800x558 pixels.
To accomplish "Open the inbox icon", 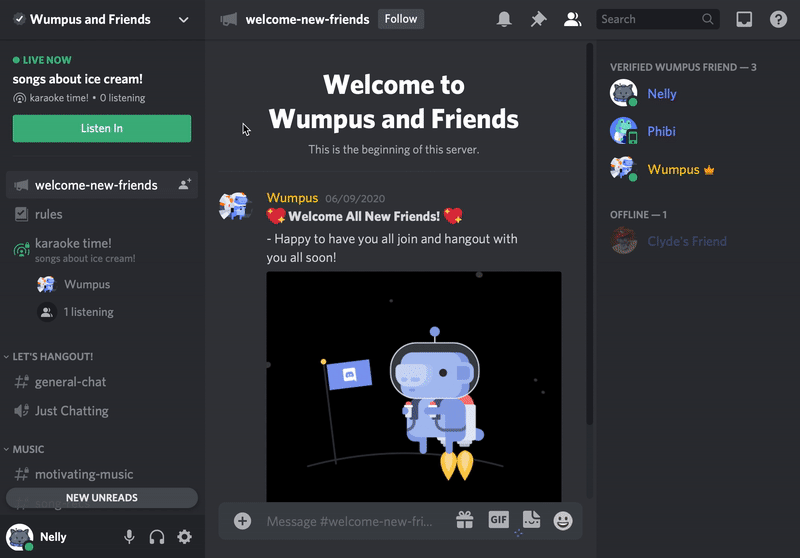I will point(744,19).
